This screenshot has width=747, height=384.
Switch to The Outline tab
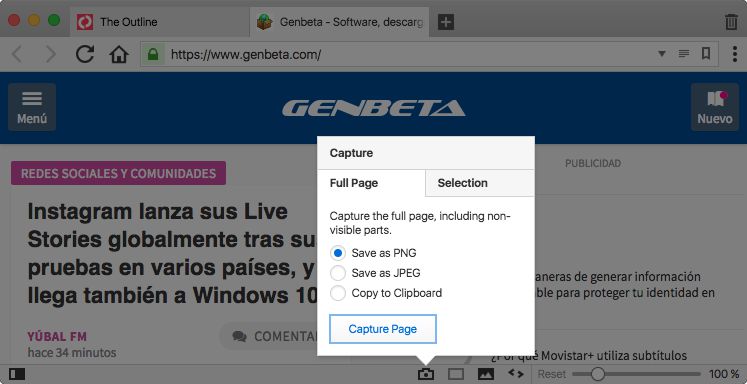coord(129,22)
